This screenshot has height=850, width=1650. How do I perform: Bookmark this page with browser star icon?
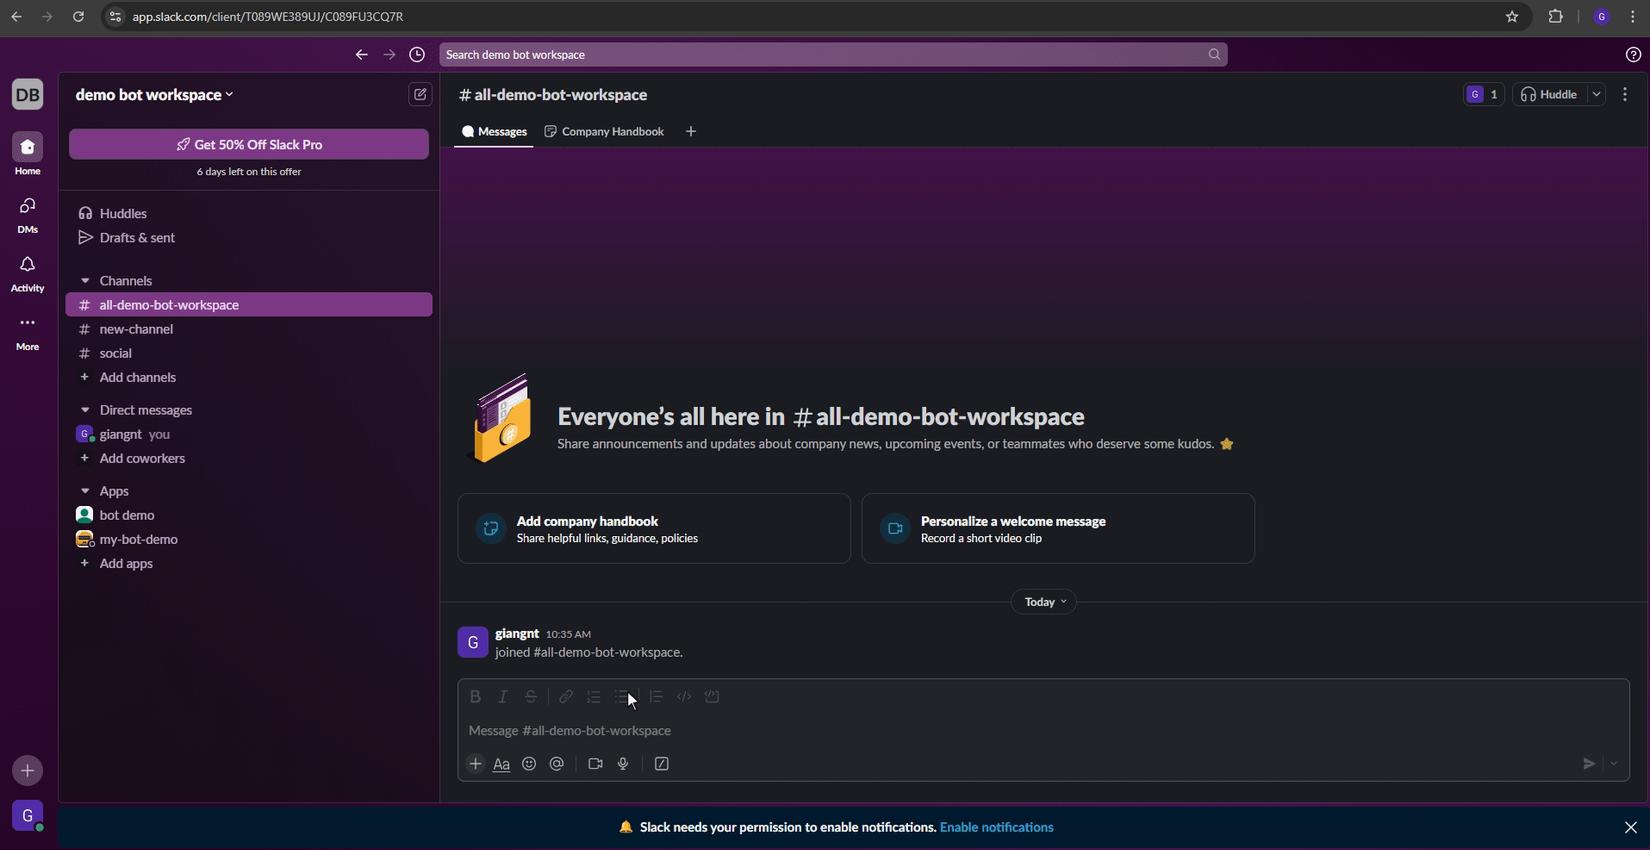pyautogui.click(x=1512, y=17)
